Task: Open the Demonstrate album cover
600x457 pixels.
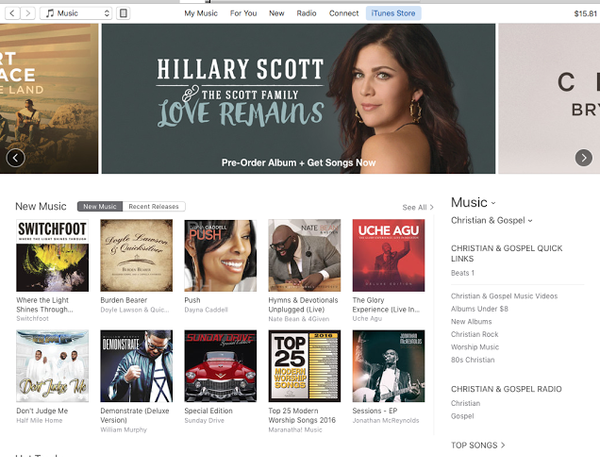Action: 136,366
